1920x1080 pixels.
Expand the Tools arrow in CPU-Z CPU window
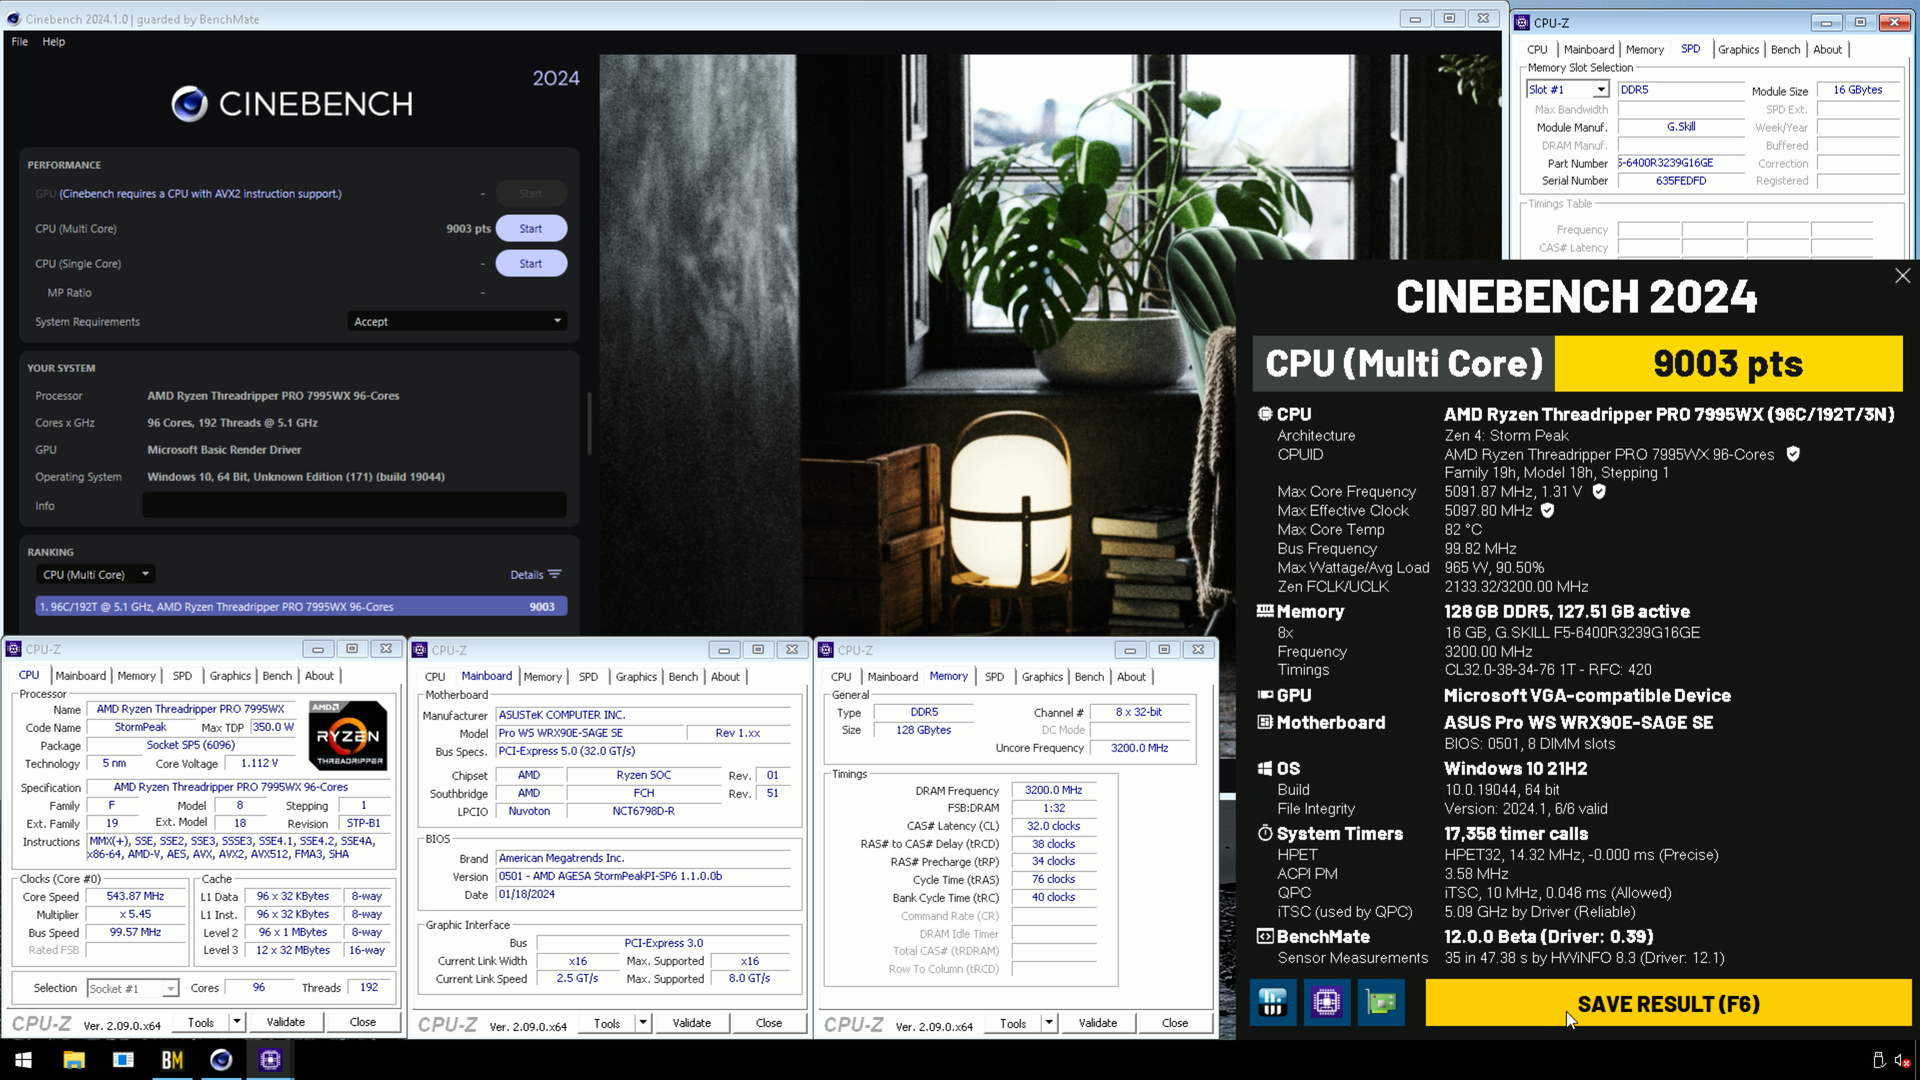tap(237, 1022)
